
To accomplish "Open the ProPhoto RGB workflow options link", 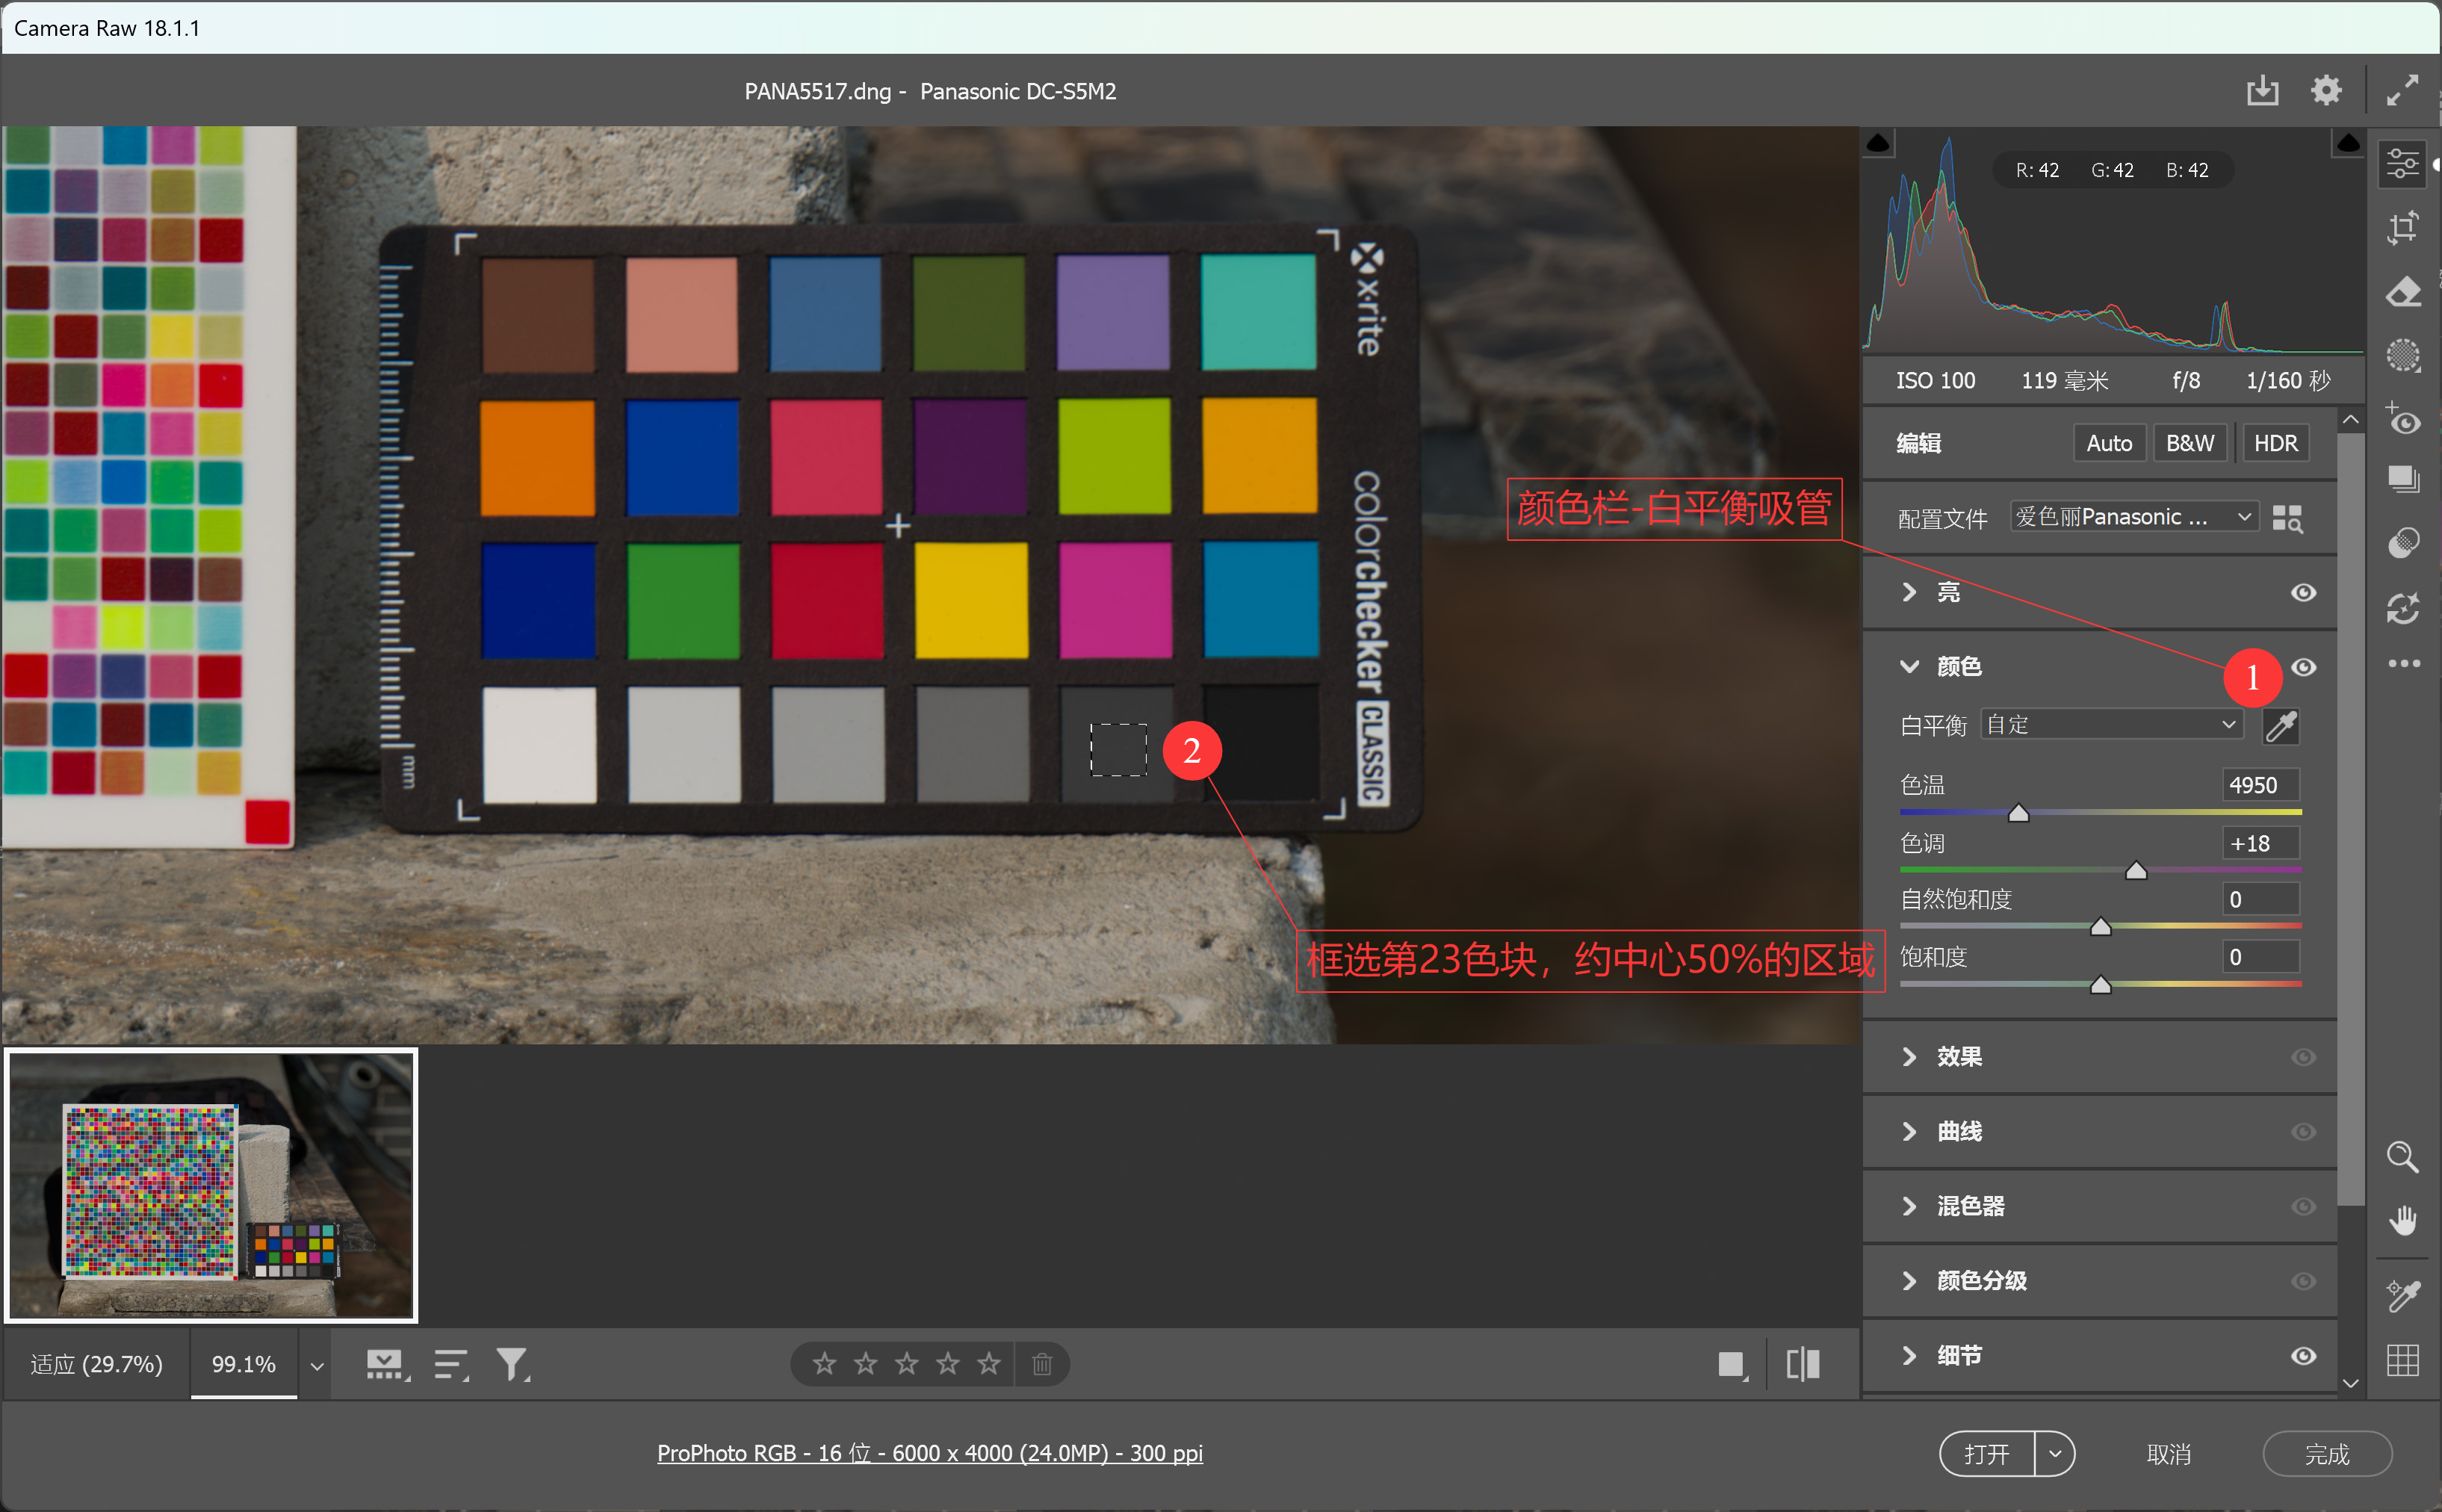I will (929, 1452).
